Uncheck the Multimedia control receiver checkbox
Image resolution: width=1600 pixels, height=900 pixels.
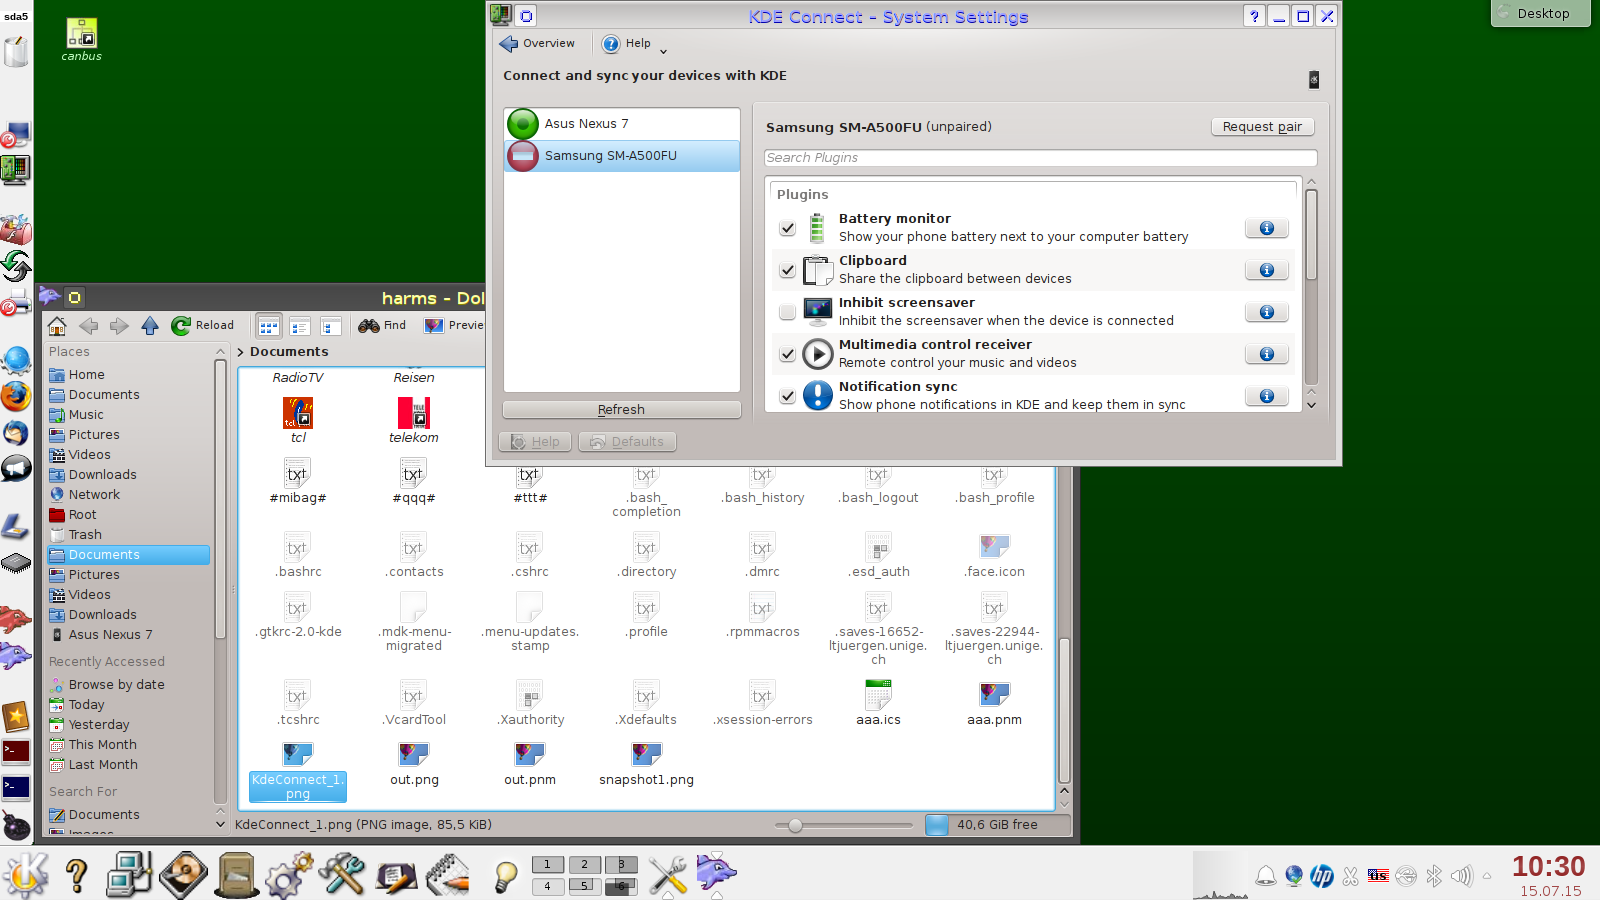[787, 354]
